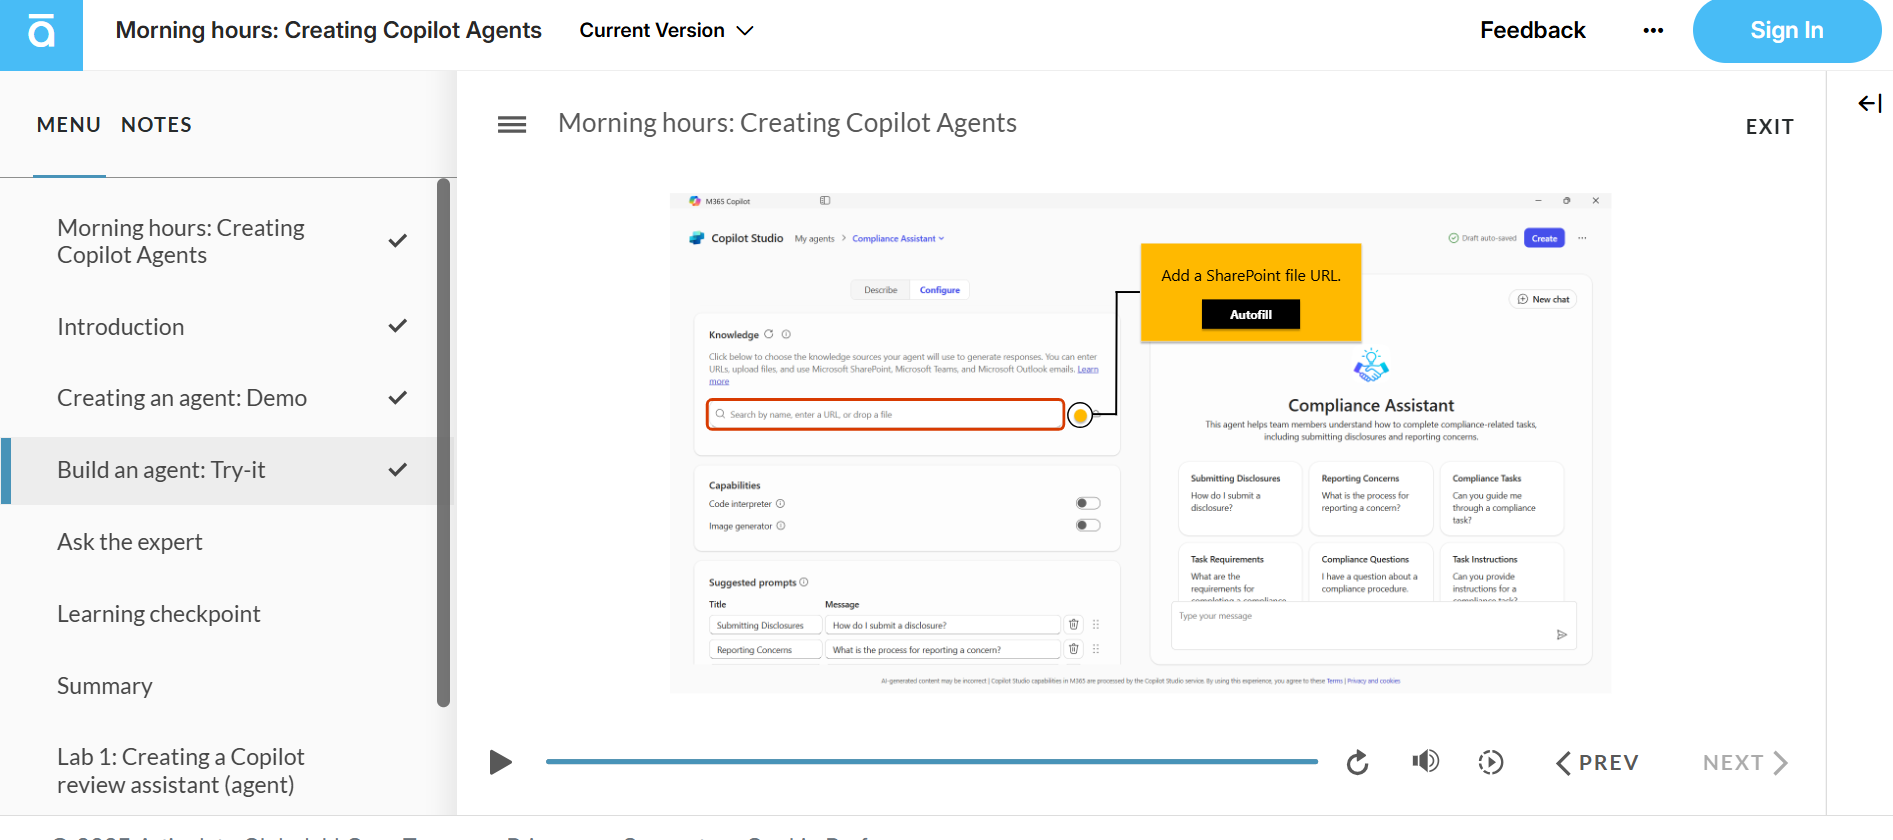
Task: Open the Compliance Assistant breadcrumb dropdown
Action: (898, 239)
